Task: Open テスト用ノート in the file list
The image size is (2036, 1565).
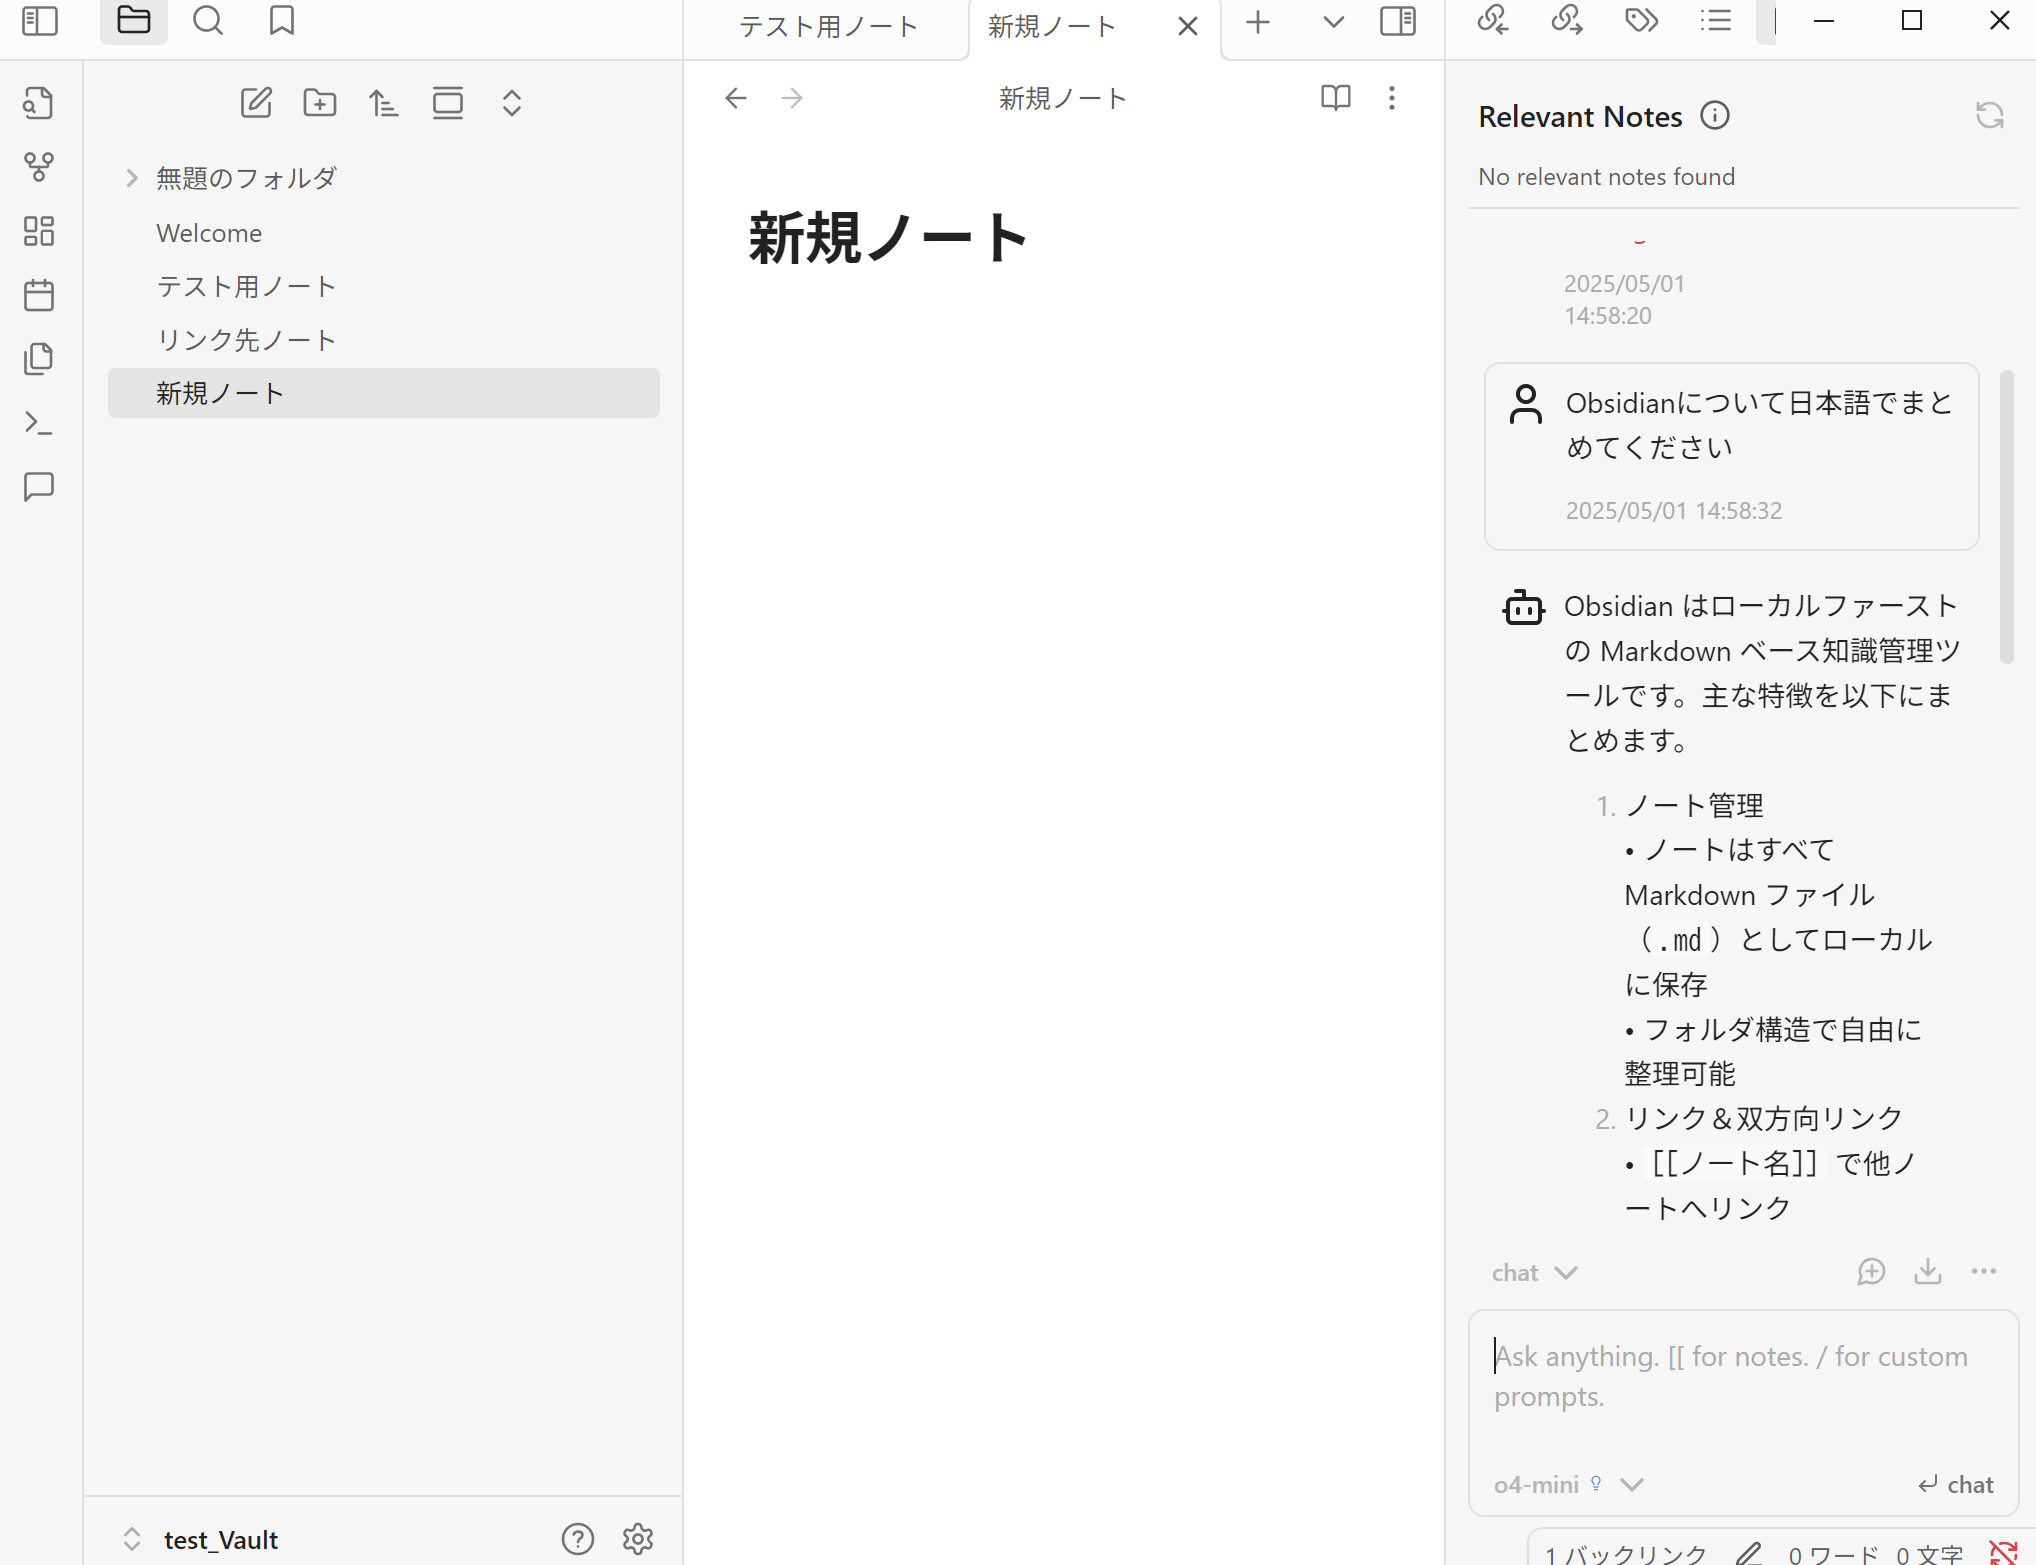Action: coord(384,287)
